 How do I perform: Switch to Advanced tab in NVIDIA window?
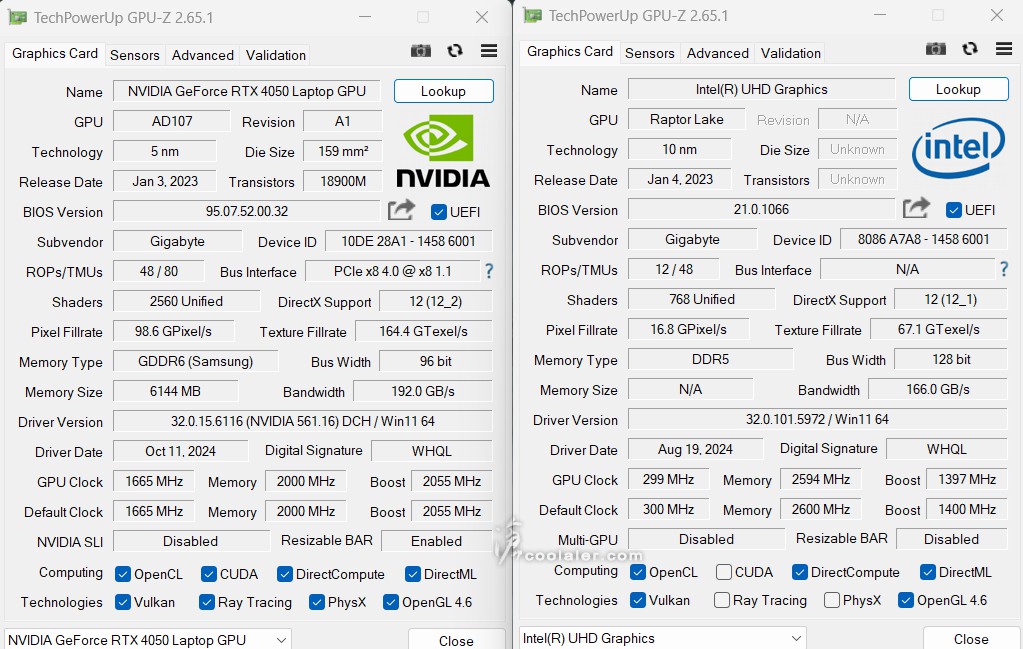[203, 55]
